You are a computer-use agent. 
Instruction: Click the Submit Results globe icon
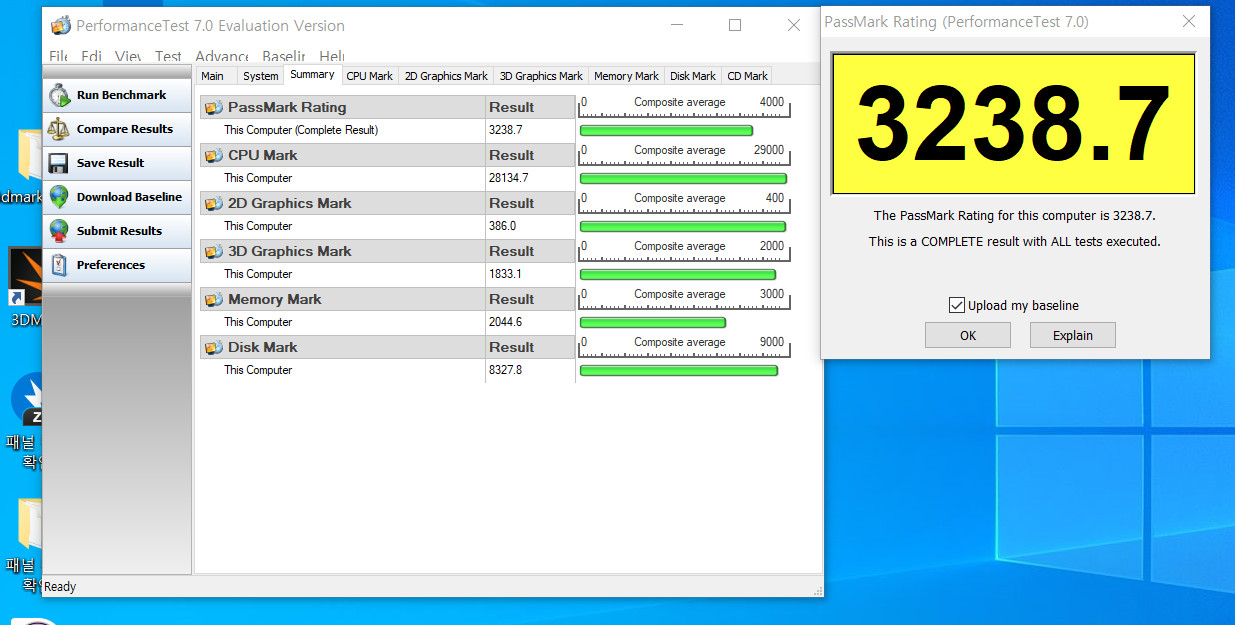click(x=59, y=231)
